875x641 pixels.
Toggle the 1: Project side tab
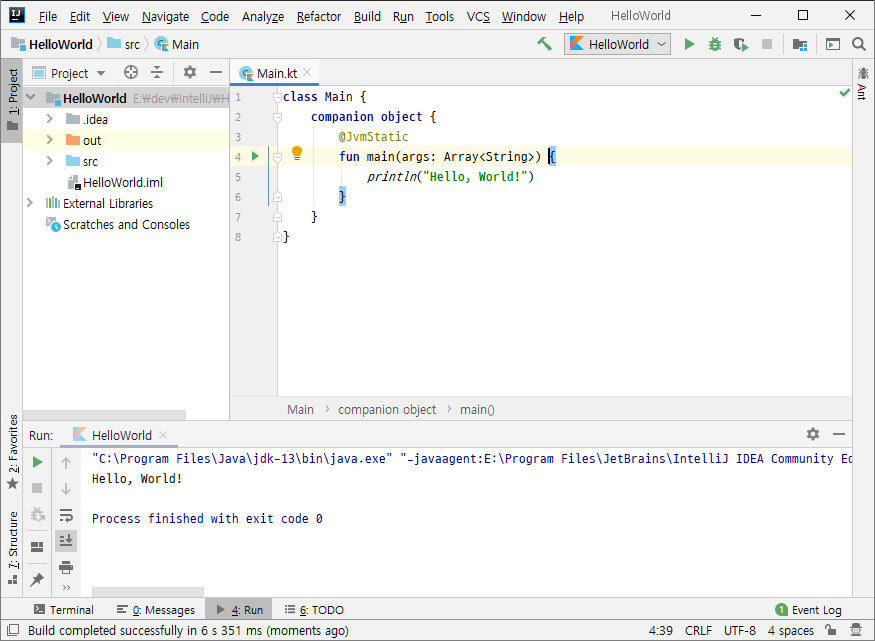tap(12, 99)
